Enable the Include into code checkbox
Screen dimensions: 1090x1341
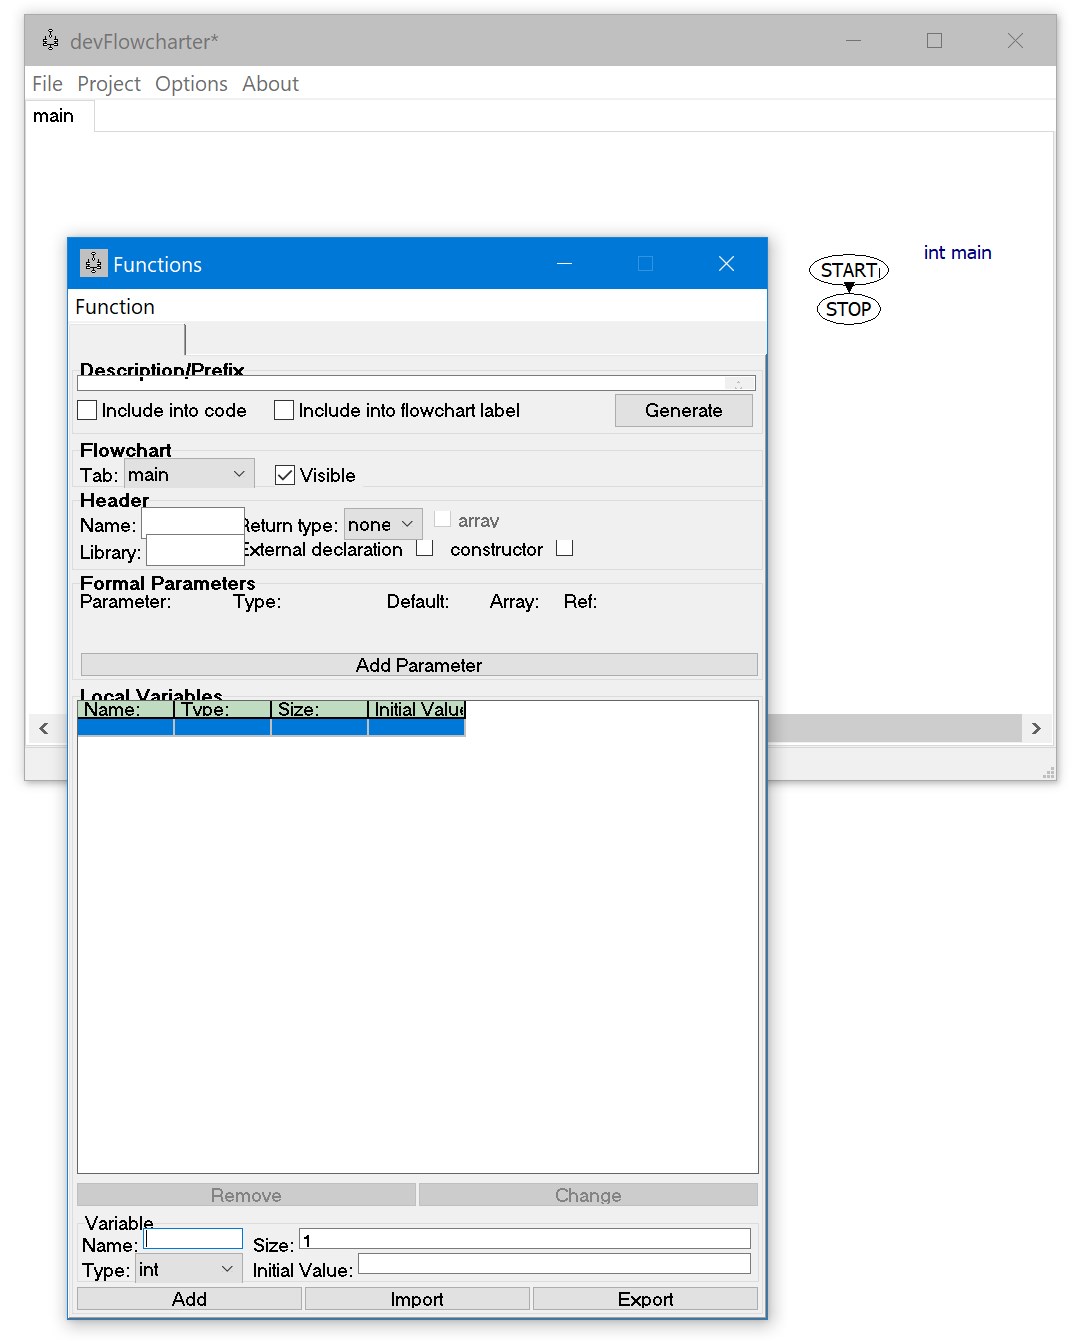[x=88, y=410]
